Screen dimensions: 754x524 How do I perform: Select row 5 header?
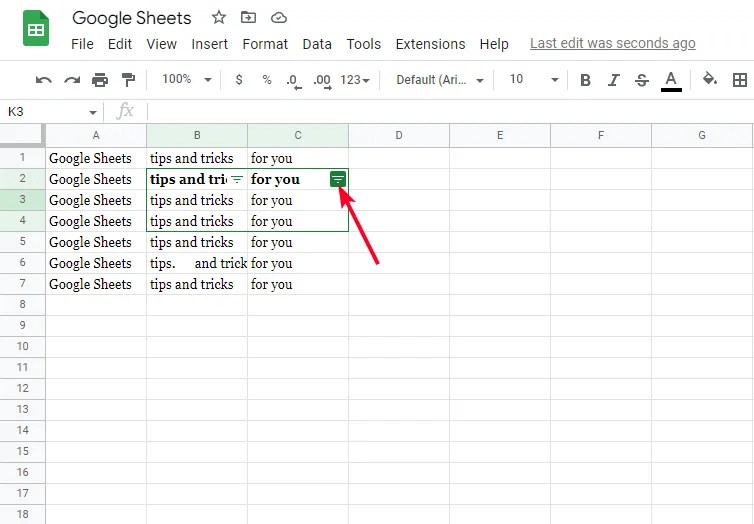point(23,242)
